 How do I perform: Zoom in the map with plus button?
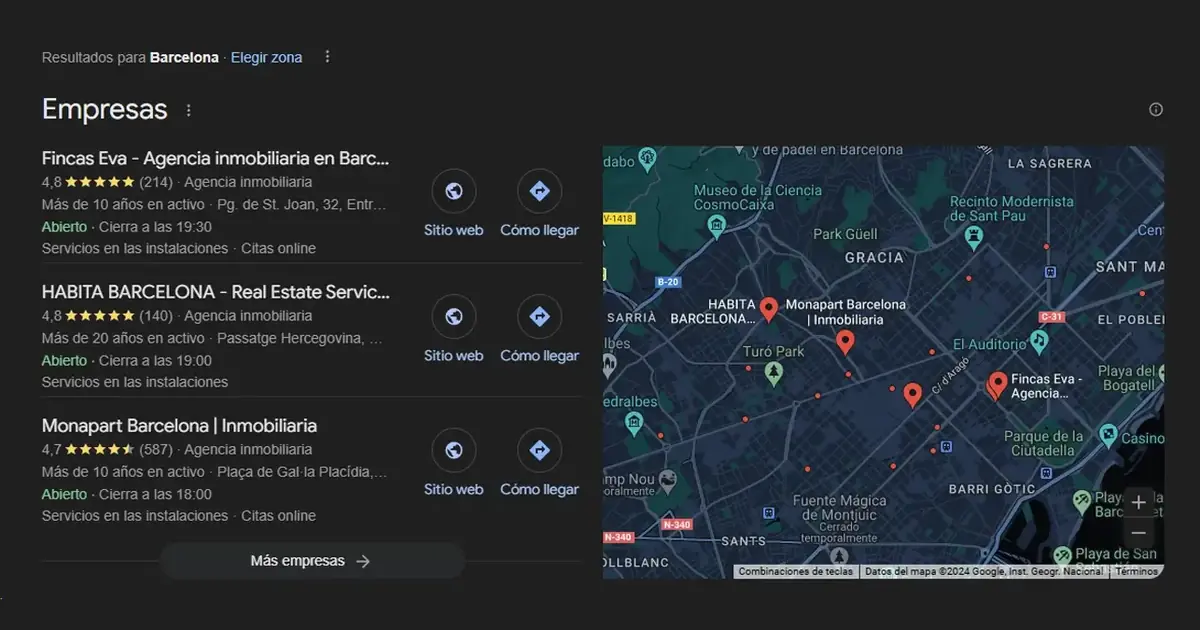pyautogui.click(x=1138, y=503)
